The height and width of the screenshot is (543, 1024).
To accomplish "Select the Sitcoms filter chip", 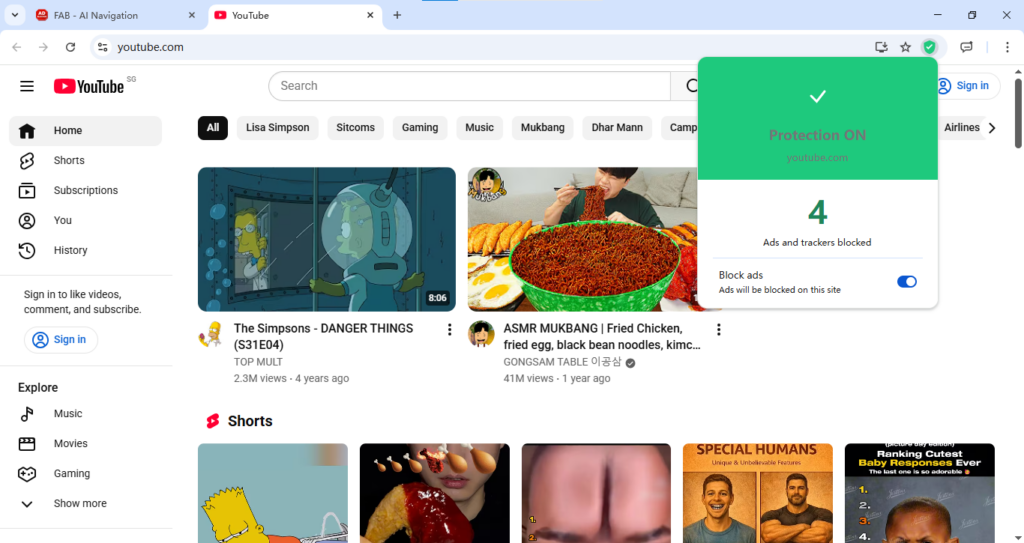I will (x=355, y=127).
